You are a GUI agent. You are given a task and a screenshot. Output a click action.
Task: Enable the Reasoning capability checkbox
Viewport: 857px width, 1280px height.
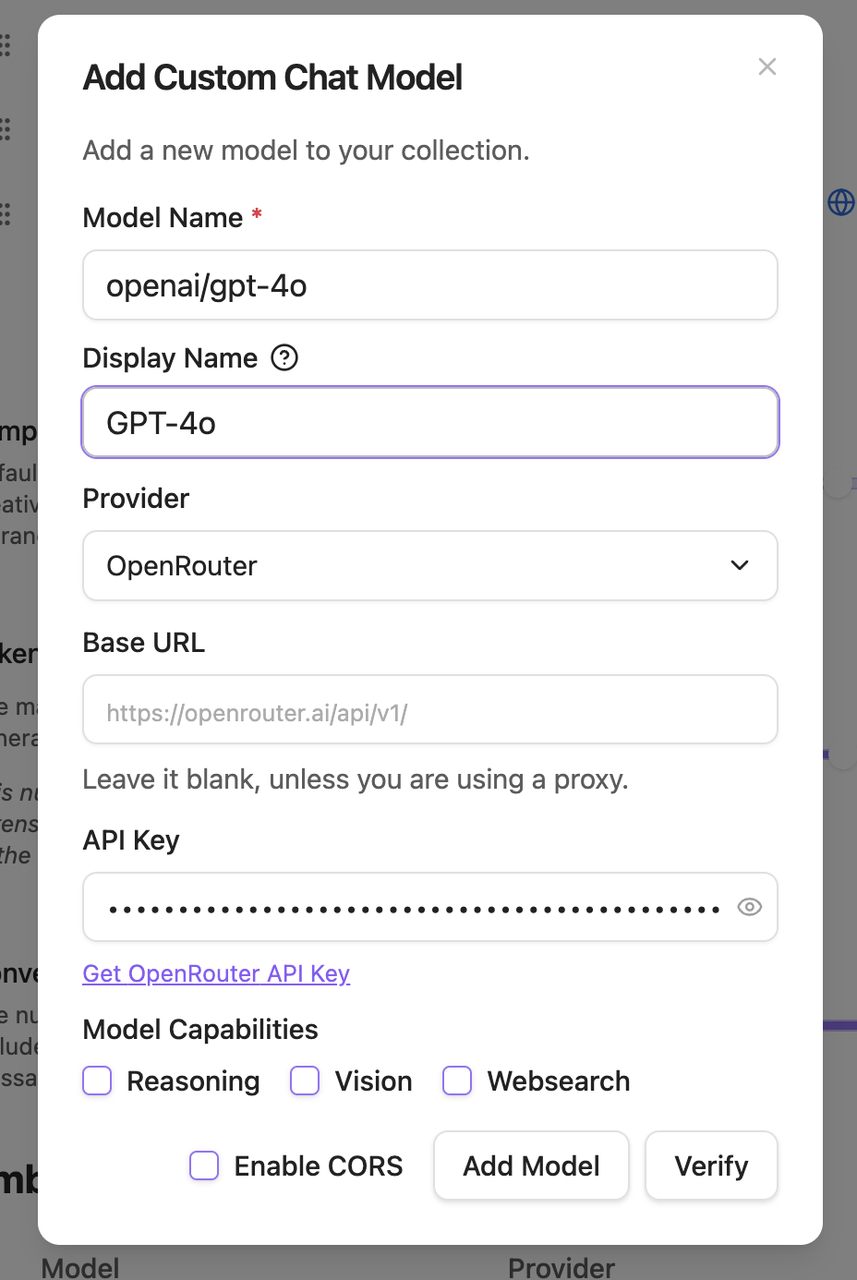click(x=97, y=1081)
